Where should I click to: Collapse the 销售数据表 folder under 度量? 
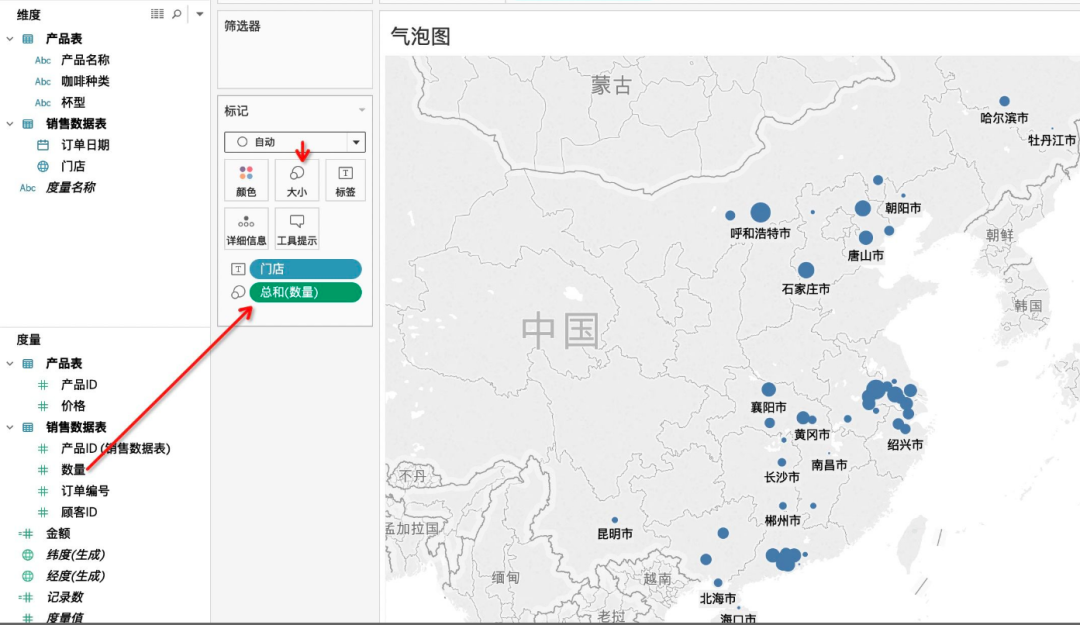(10, 427)
